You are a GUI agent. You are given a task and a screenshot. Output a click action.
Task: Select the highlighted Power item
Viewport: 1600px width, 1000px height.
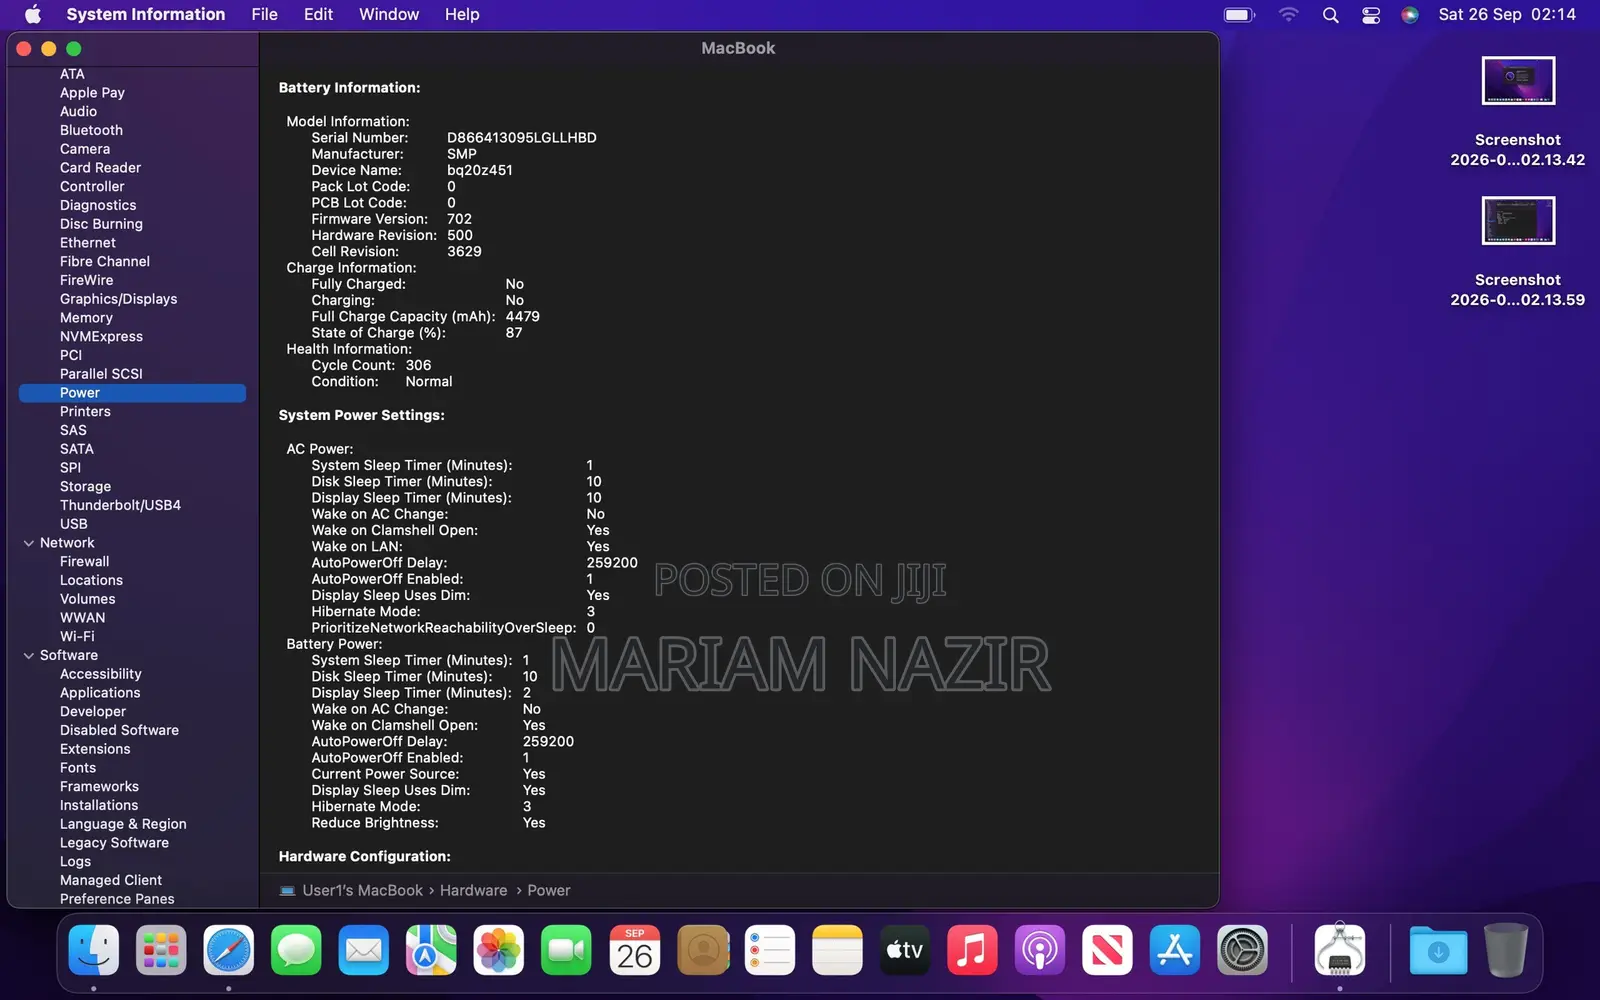132,393
